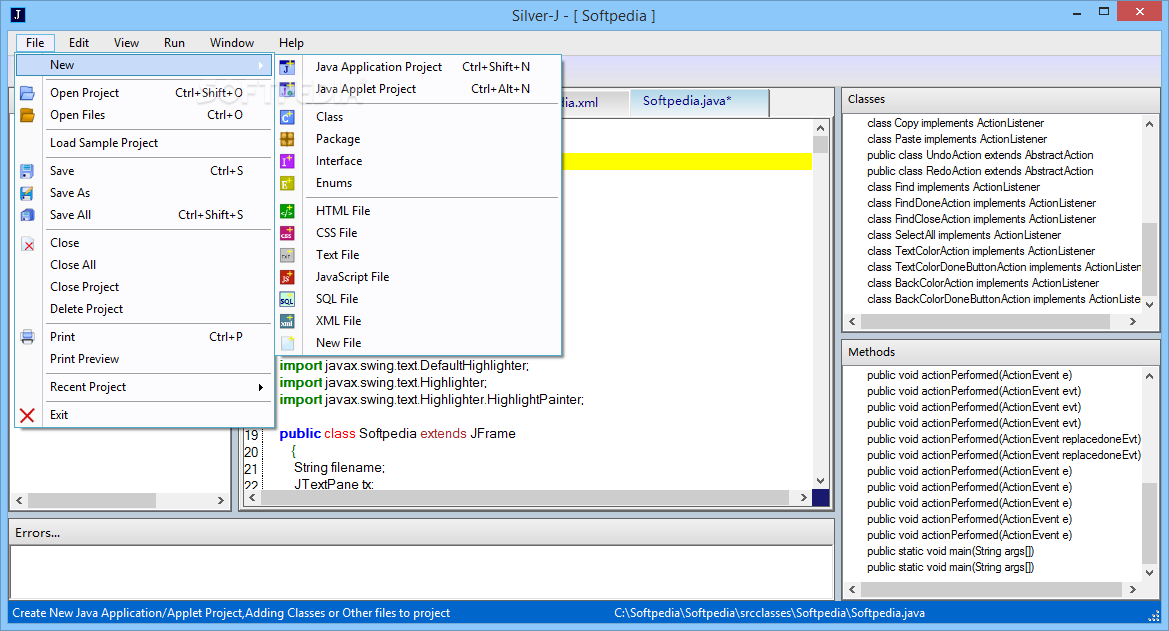Click the CSS File icon
1169x631 pixels.
[x=287, y=233]
